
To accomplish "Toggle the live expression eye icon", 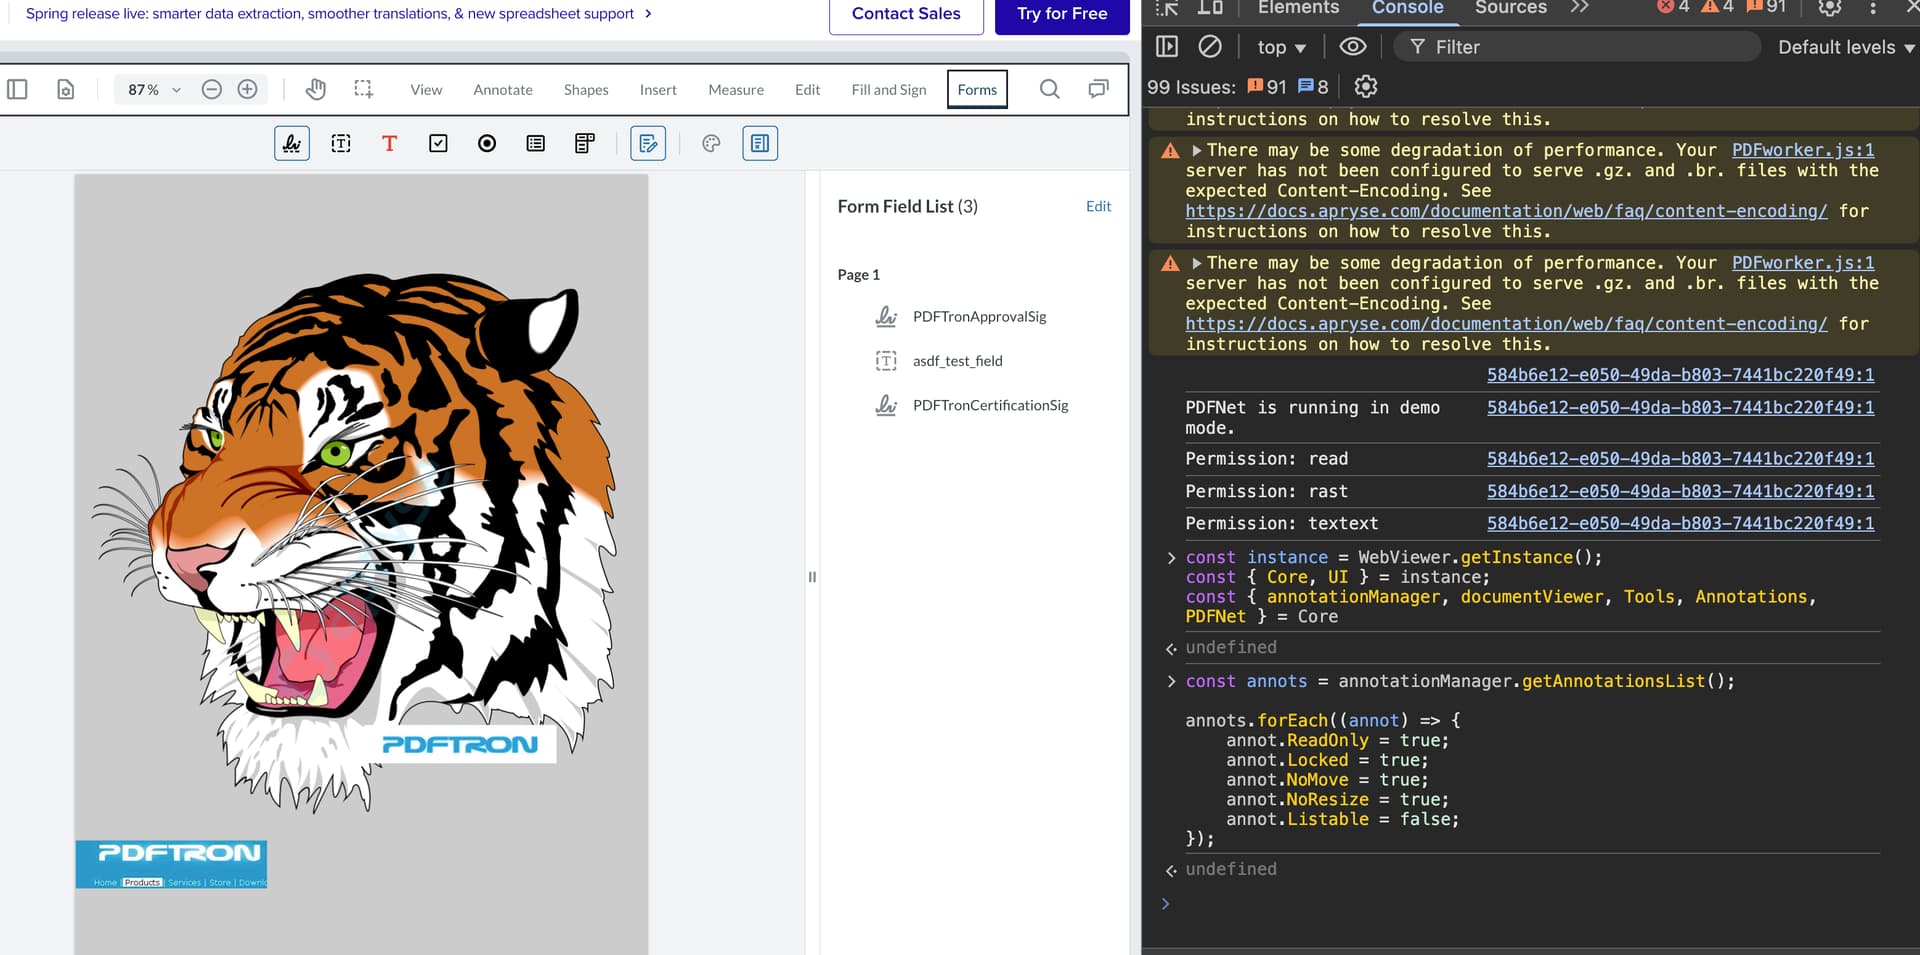I will (x=1352, y=46).
